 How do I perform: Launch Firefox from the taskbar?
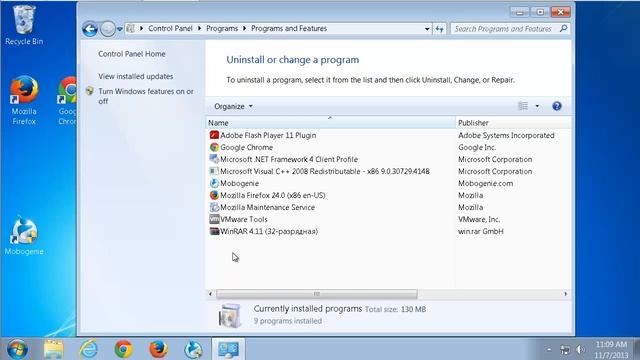158,349
